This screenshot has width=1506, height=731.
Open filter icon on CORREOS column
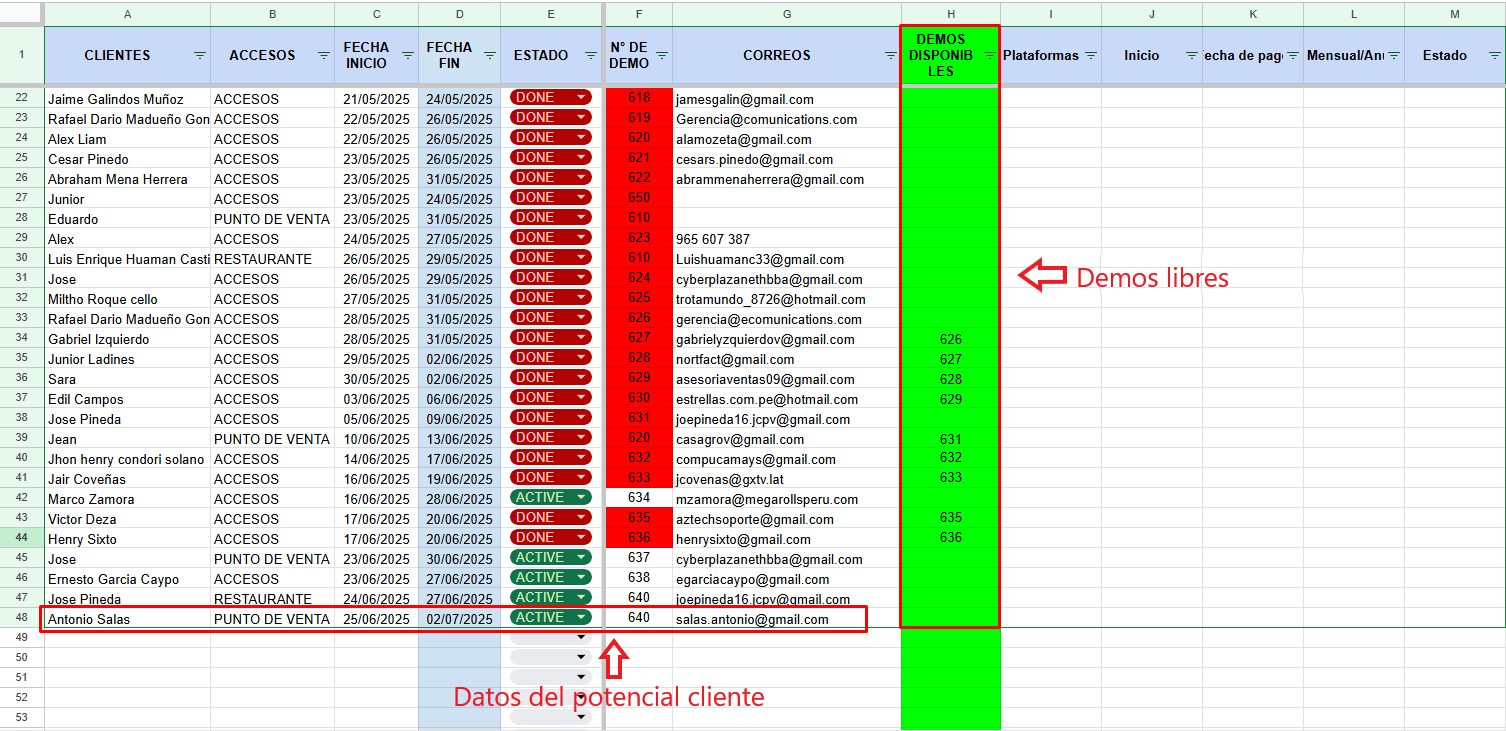(x=890, y=56)
